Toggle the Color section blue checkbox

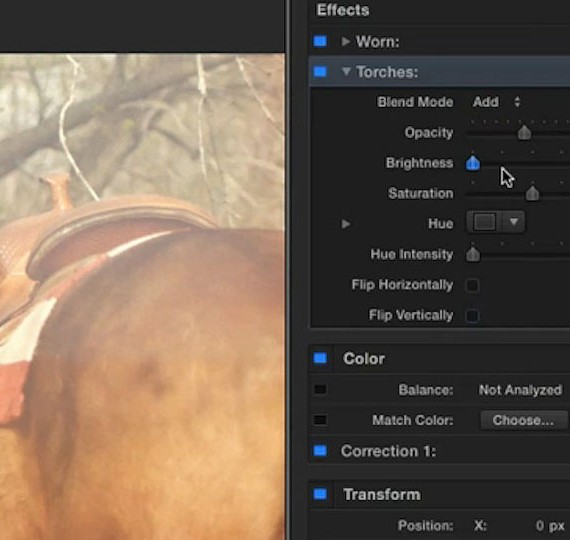320,358
